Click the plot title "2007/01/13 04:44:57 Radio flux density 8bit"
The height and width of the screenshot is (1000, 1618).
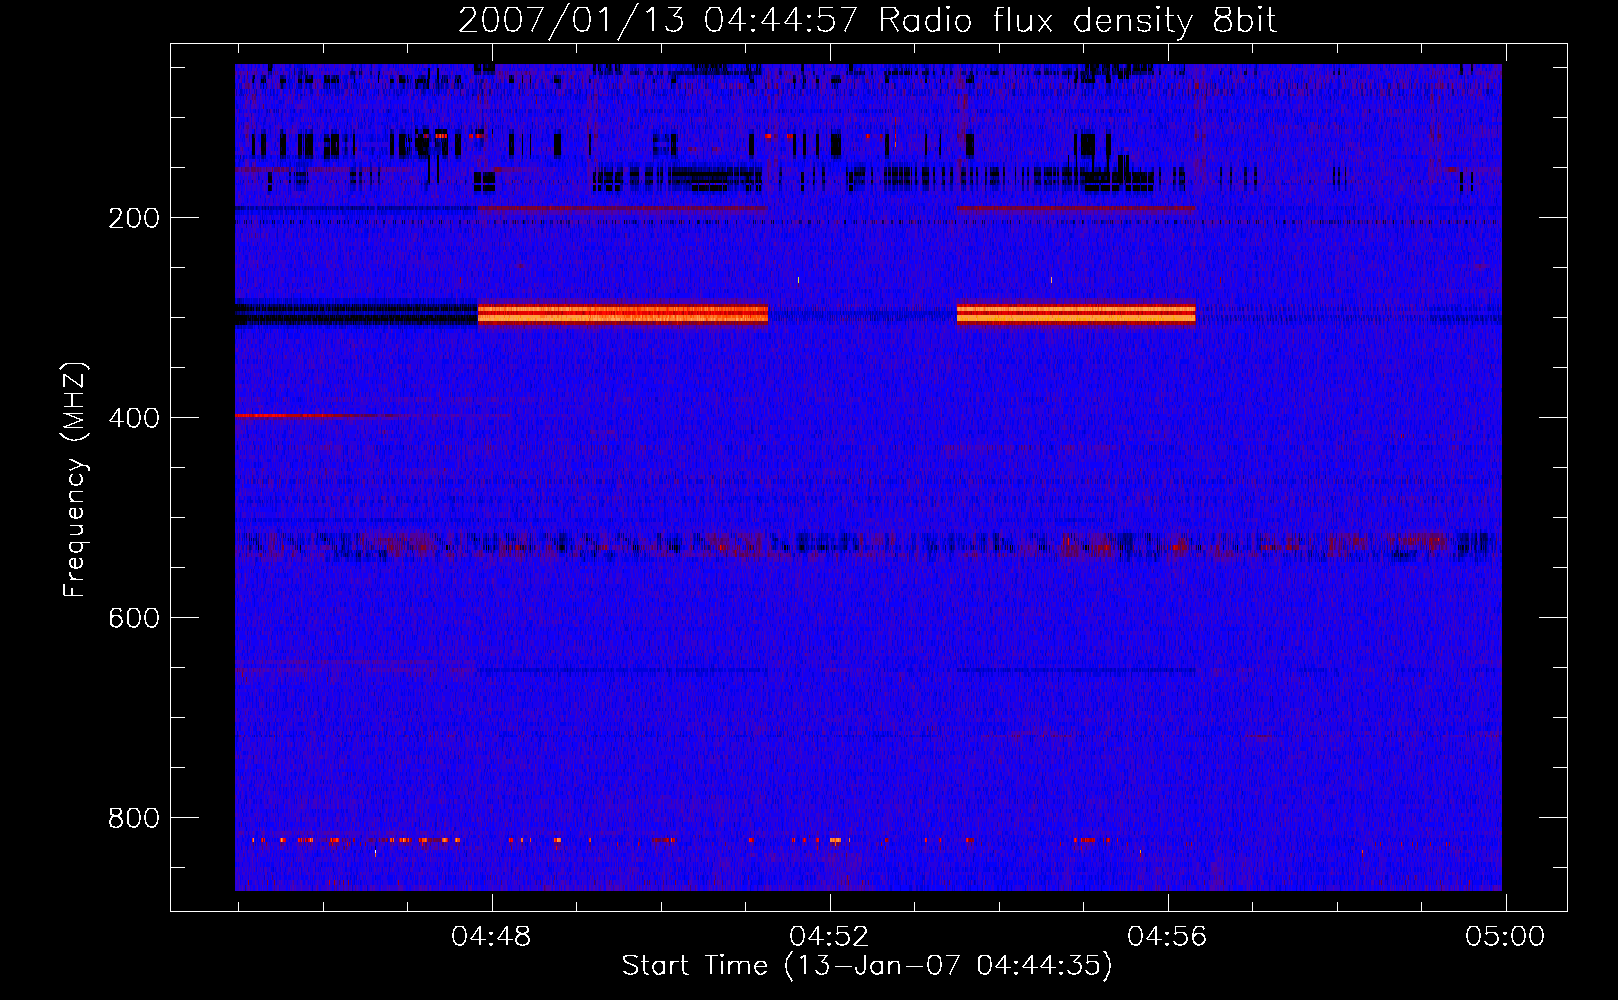click(x=867, y=21)
